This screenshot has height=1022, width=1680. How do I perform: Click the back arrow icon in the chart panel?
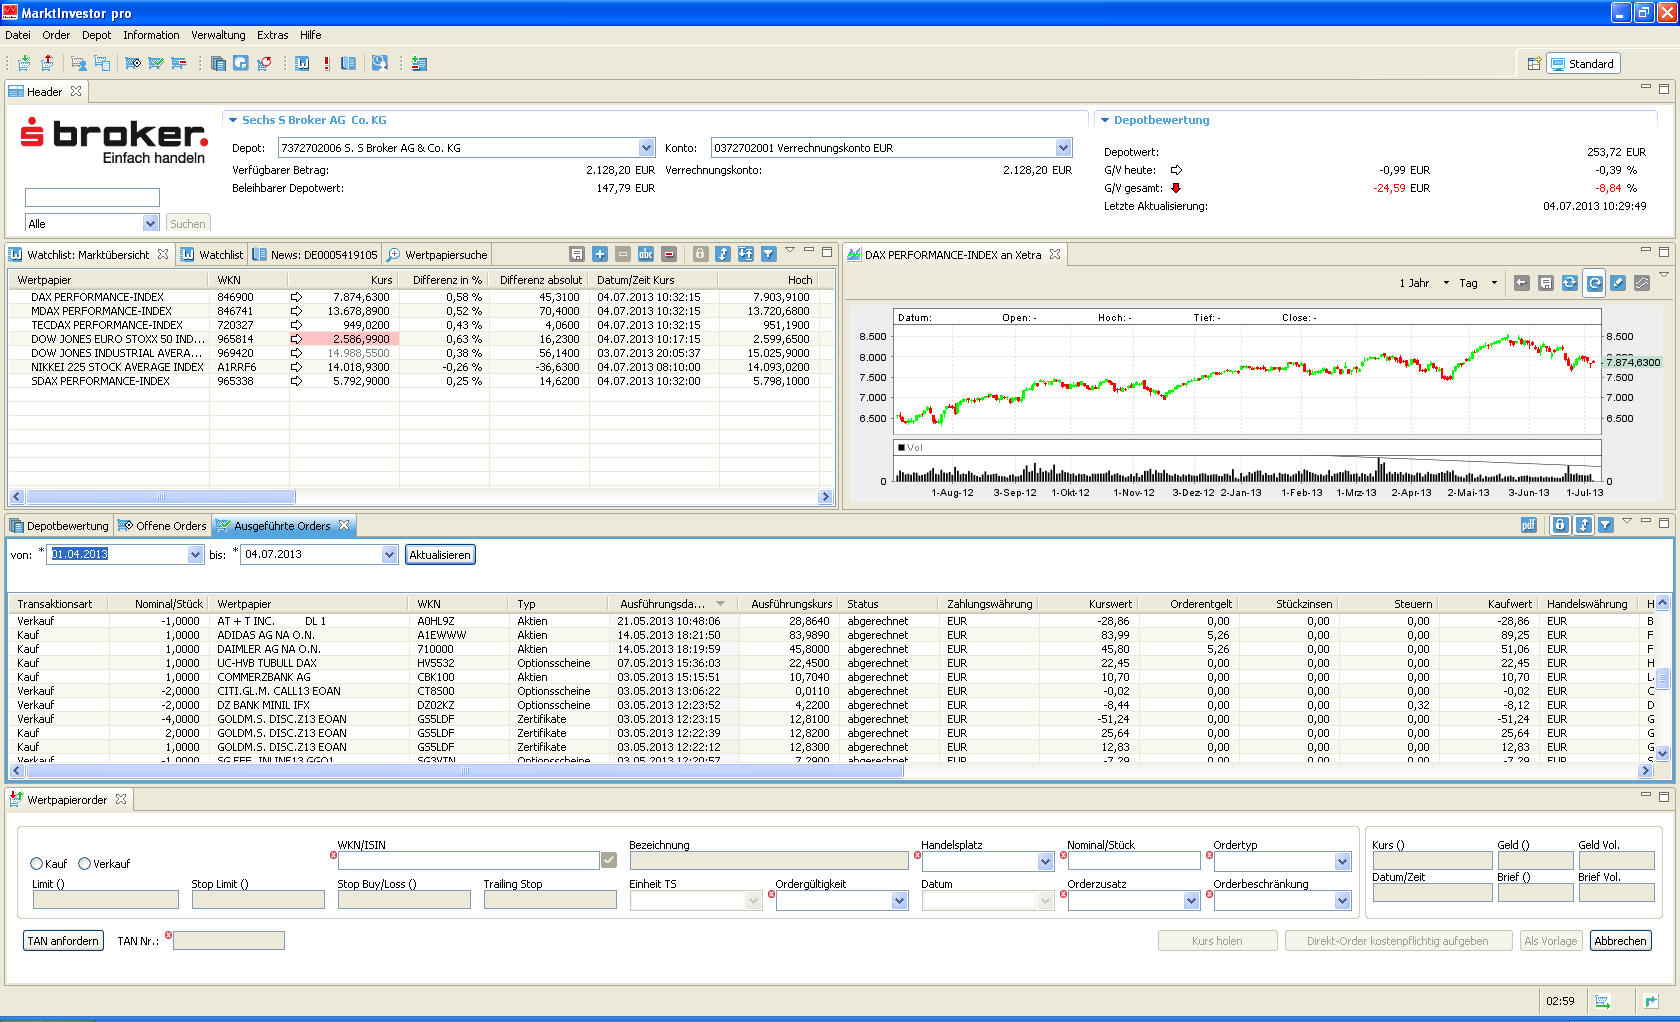click(1521, 283)
